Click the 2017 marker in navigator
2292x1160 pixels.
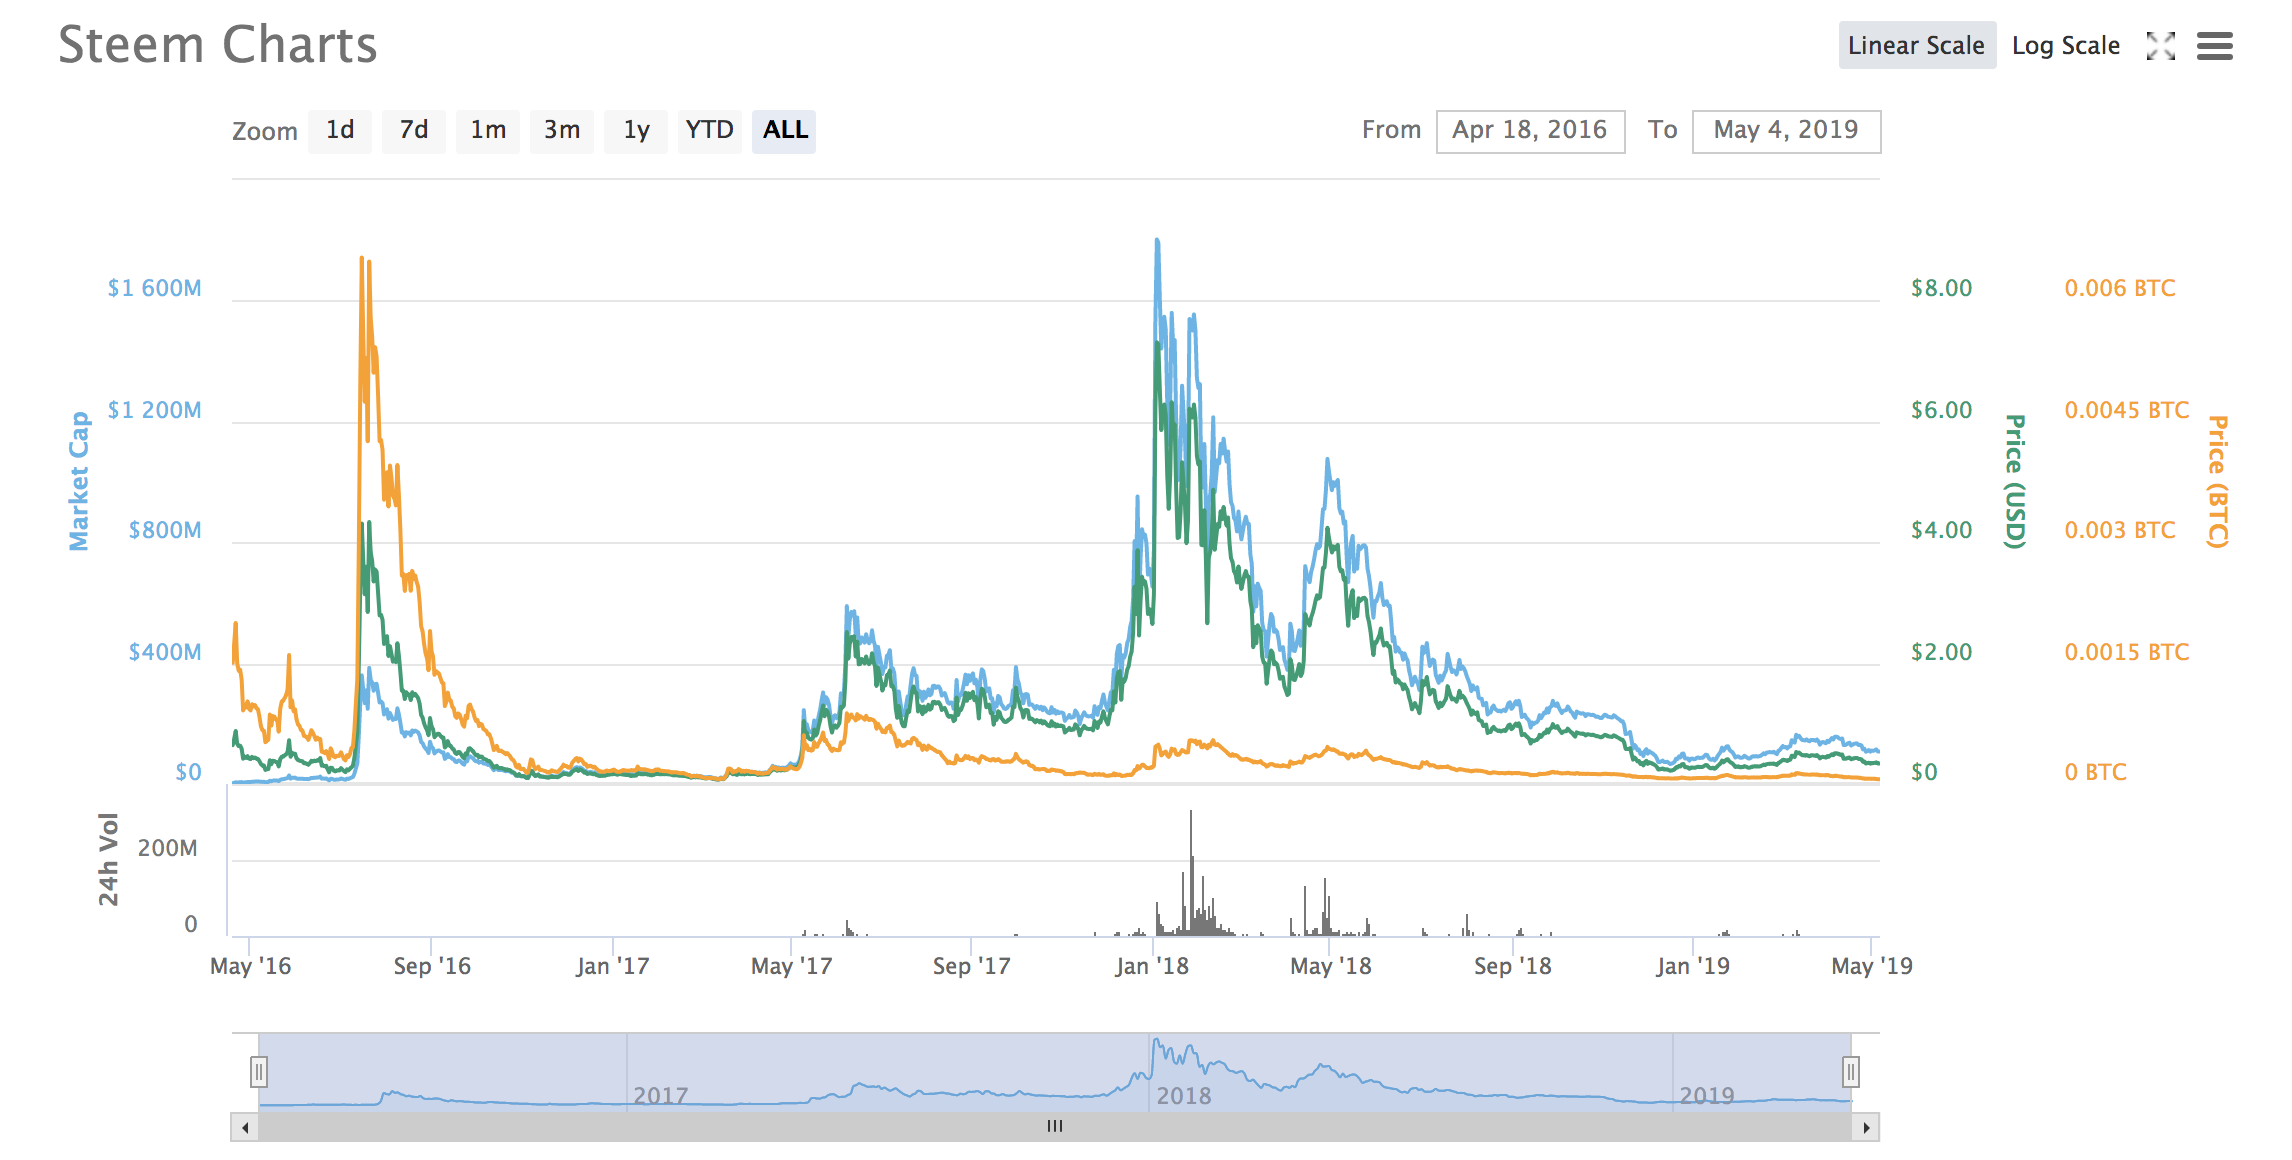(x=661, y=1096)
